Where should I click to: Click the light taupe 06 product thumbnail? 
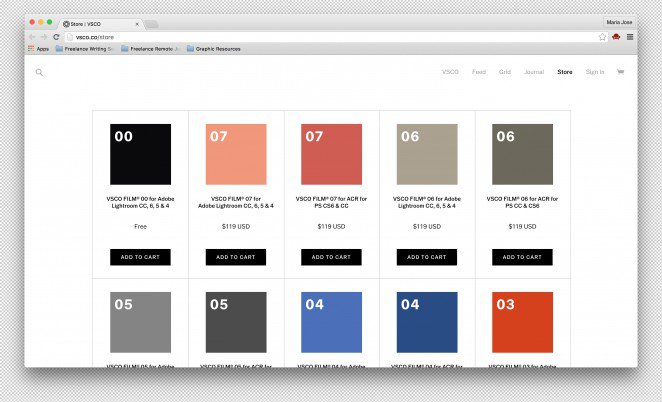click(427, 154)
